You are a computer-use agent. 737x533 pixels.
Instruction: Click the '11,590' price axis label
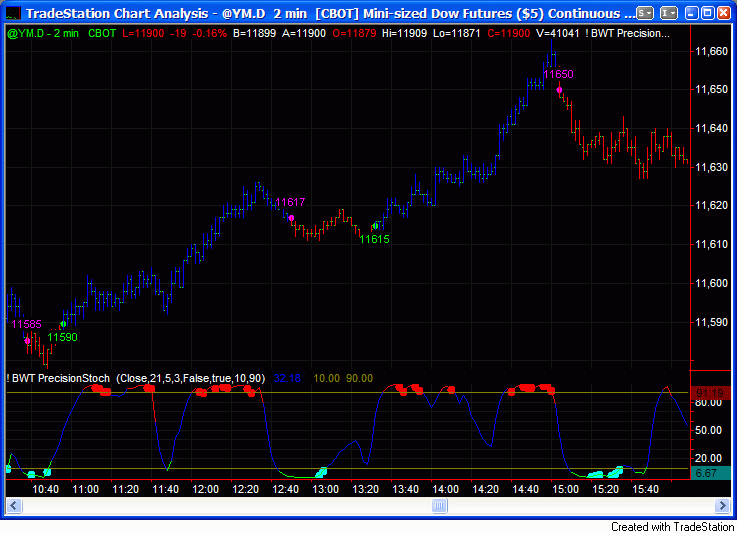click(x=711, y=322)
